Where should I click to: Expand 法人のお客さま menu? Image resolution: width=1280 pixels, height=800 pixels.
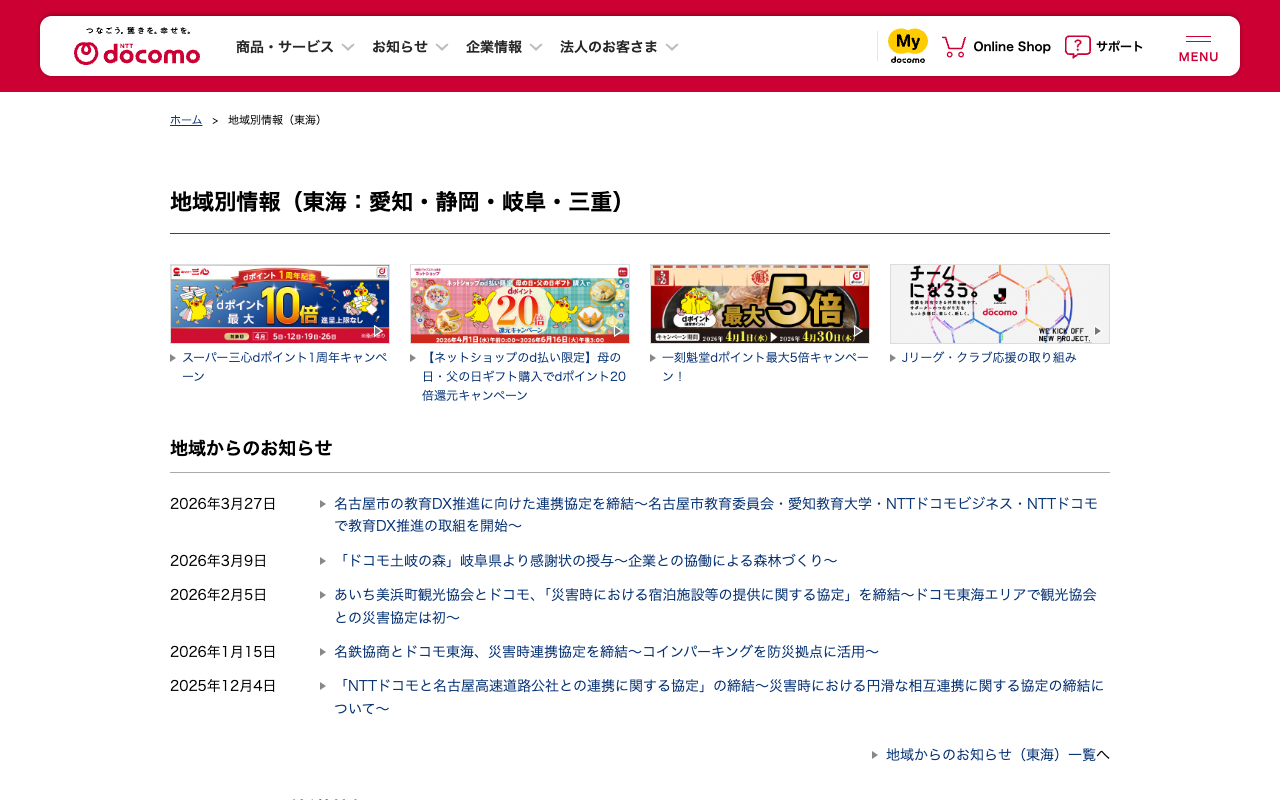click(619, 46)
